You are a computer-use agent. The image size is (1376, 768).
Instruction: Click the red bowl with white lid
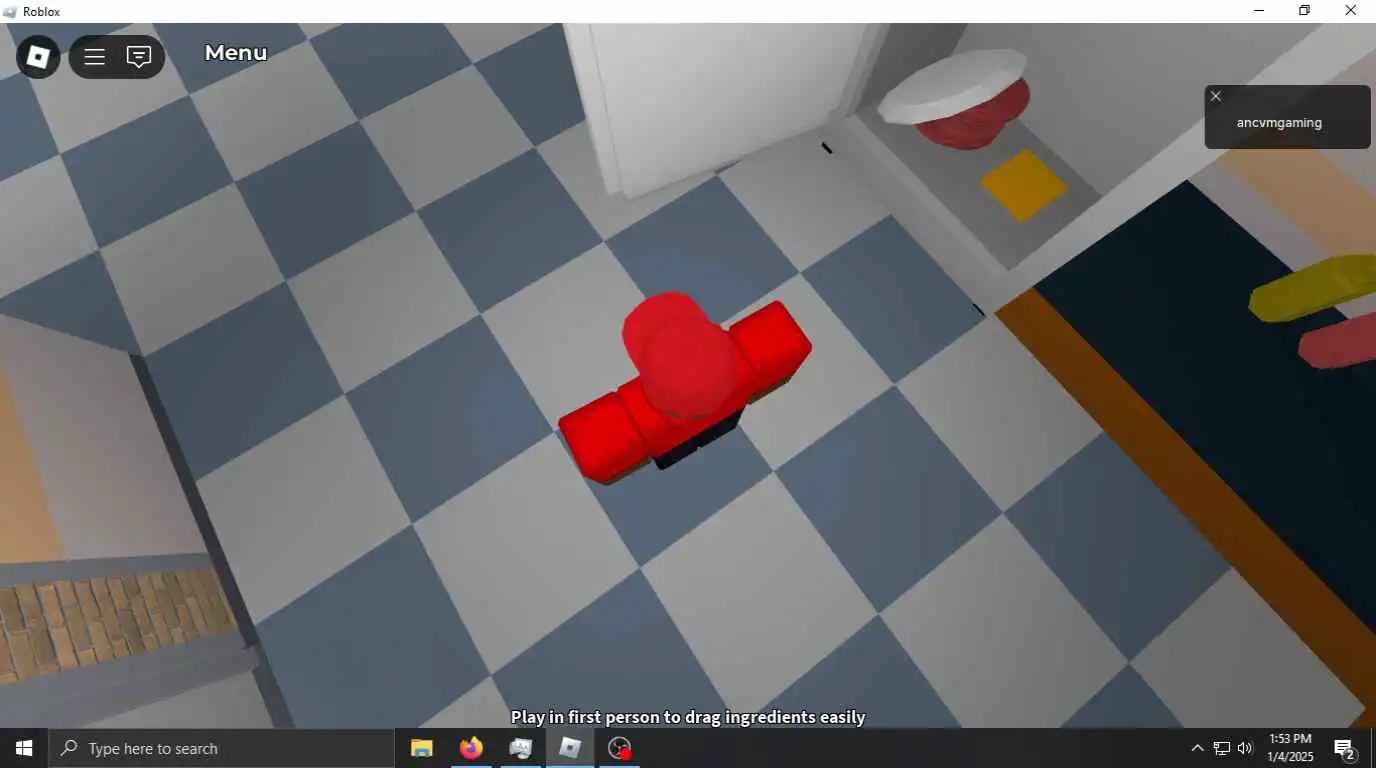(955, 98)
